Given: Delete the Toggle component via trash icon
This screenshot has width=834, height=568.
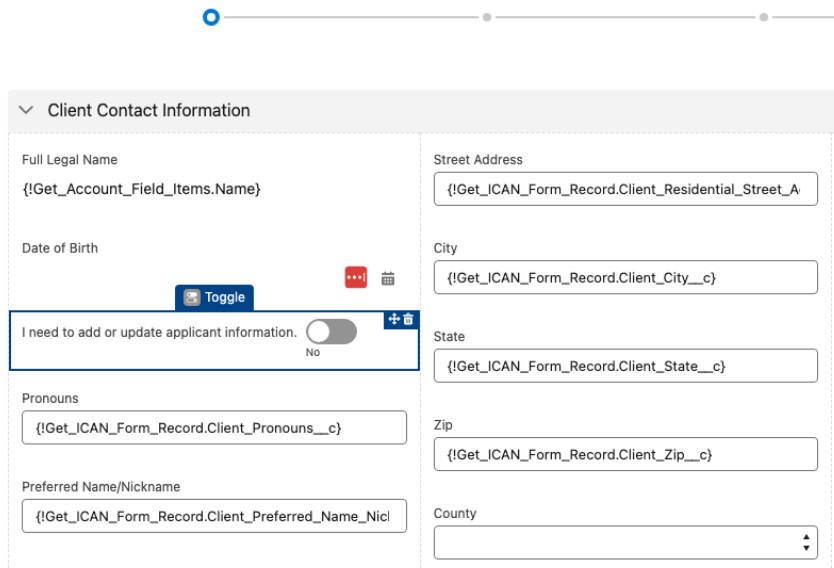Looking at the screenshot, I should 408,319.
